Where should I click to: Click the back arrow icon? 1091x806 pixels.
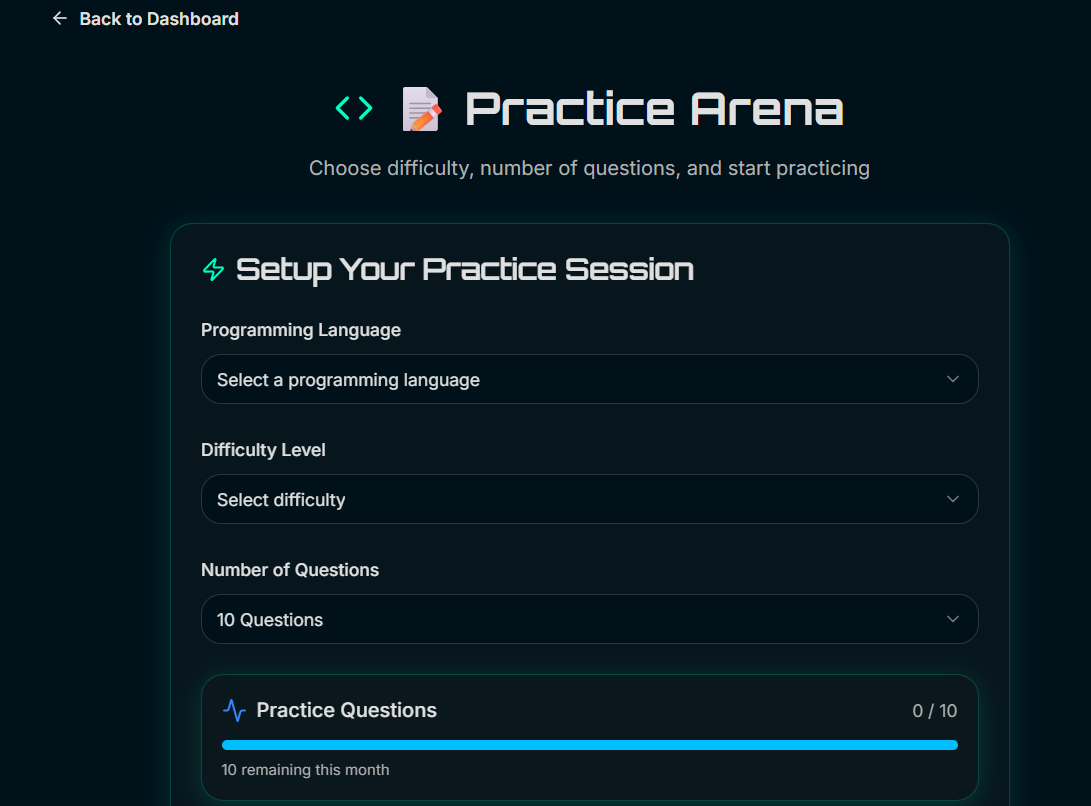point(60,19)
